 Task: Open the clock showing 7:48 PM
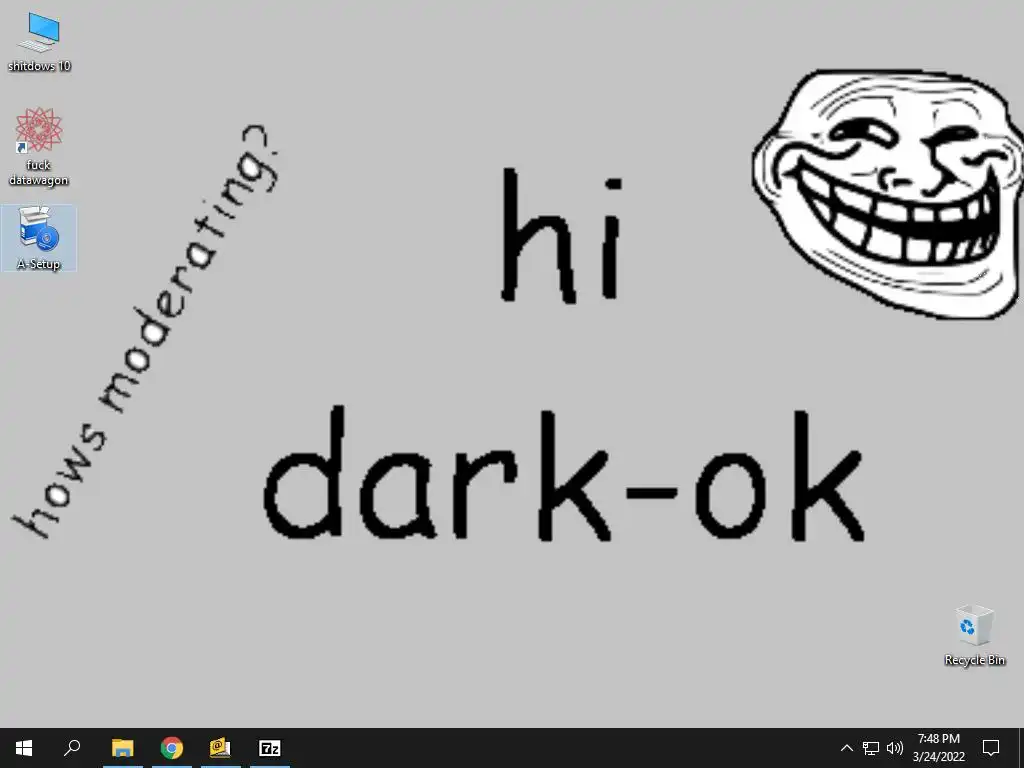click(938, 748)
